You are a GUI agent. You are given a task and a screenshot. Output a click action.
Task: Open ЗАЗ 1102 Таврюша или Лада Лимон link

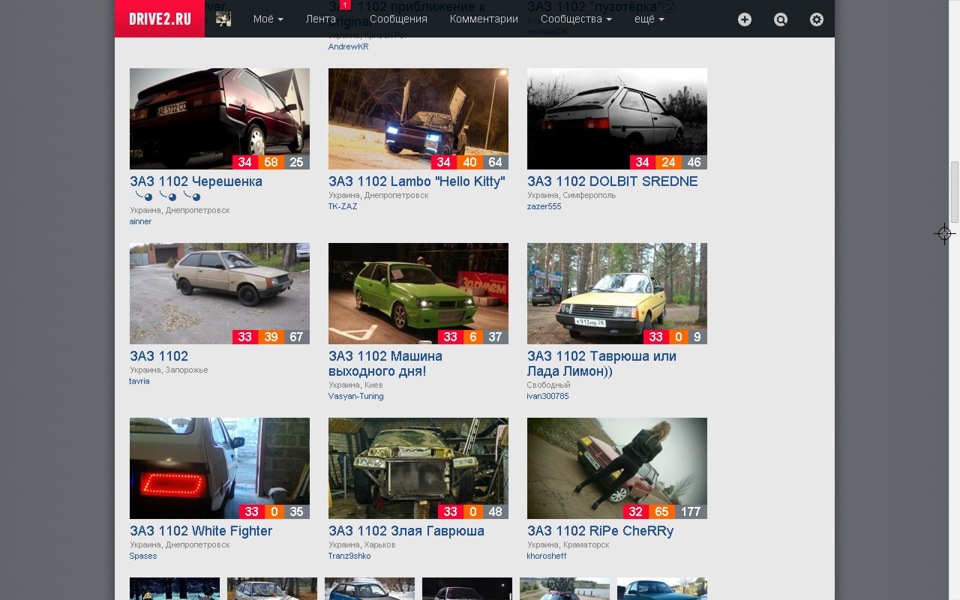[x=601, y=363]
